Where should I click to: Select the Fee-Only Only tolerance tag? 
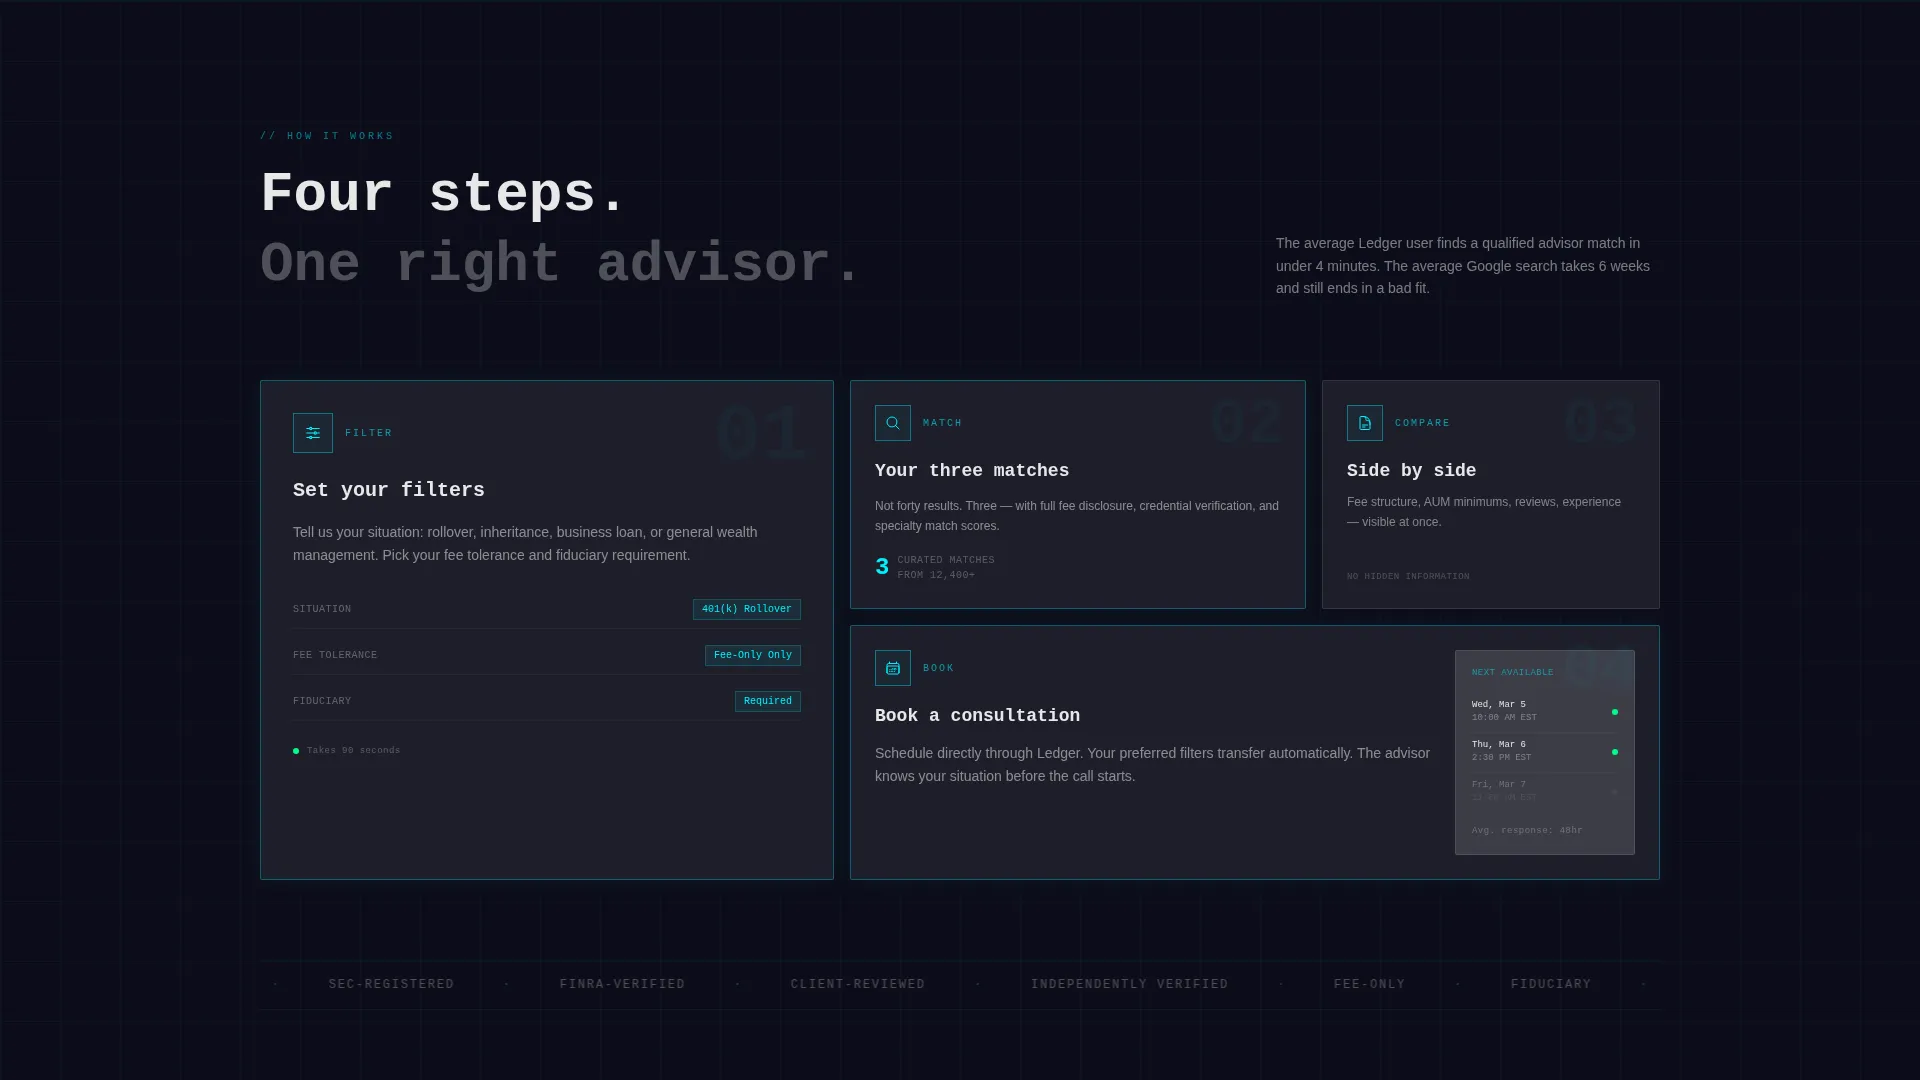(753, 655)
